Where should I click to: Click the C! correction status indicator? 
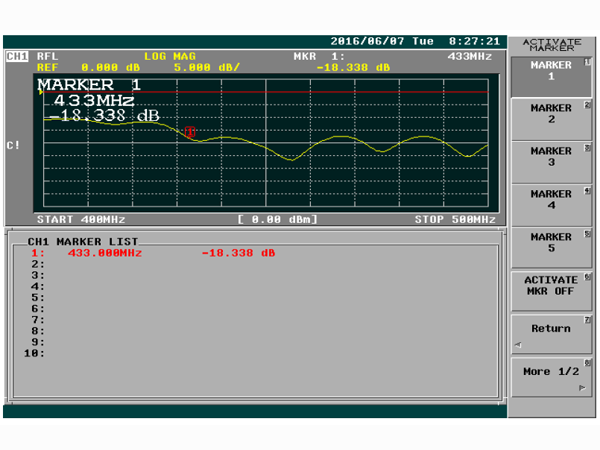click(x=13, y=146)
